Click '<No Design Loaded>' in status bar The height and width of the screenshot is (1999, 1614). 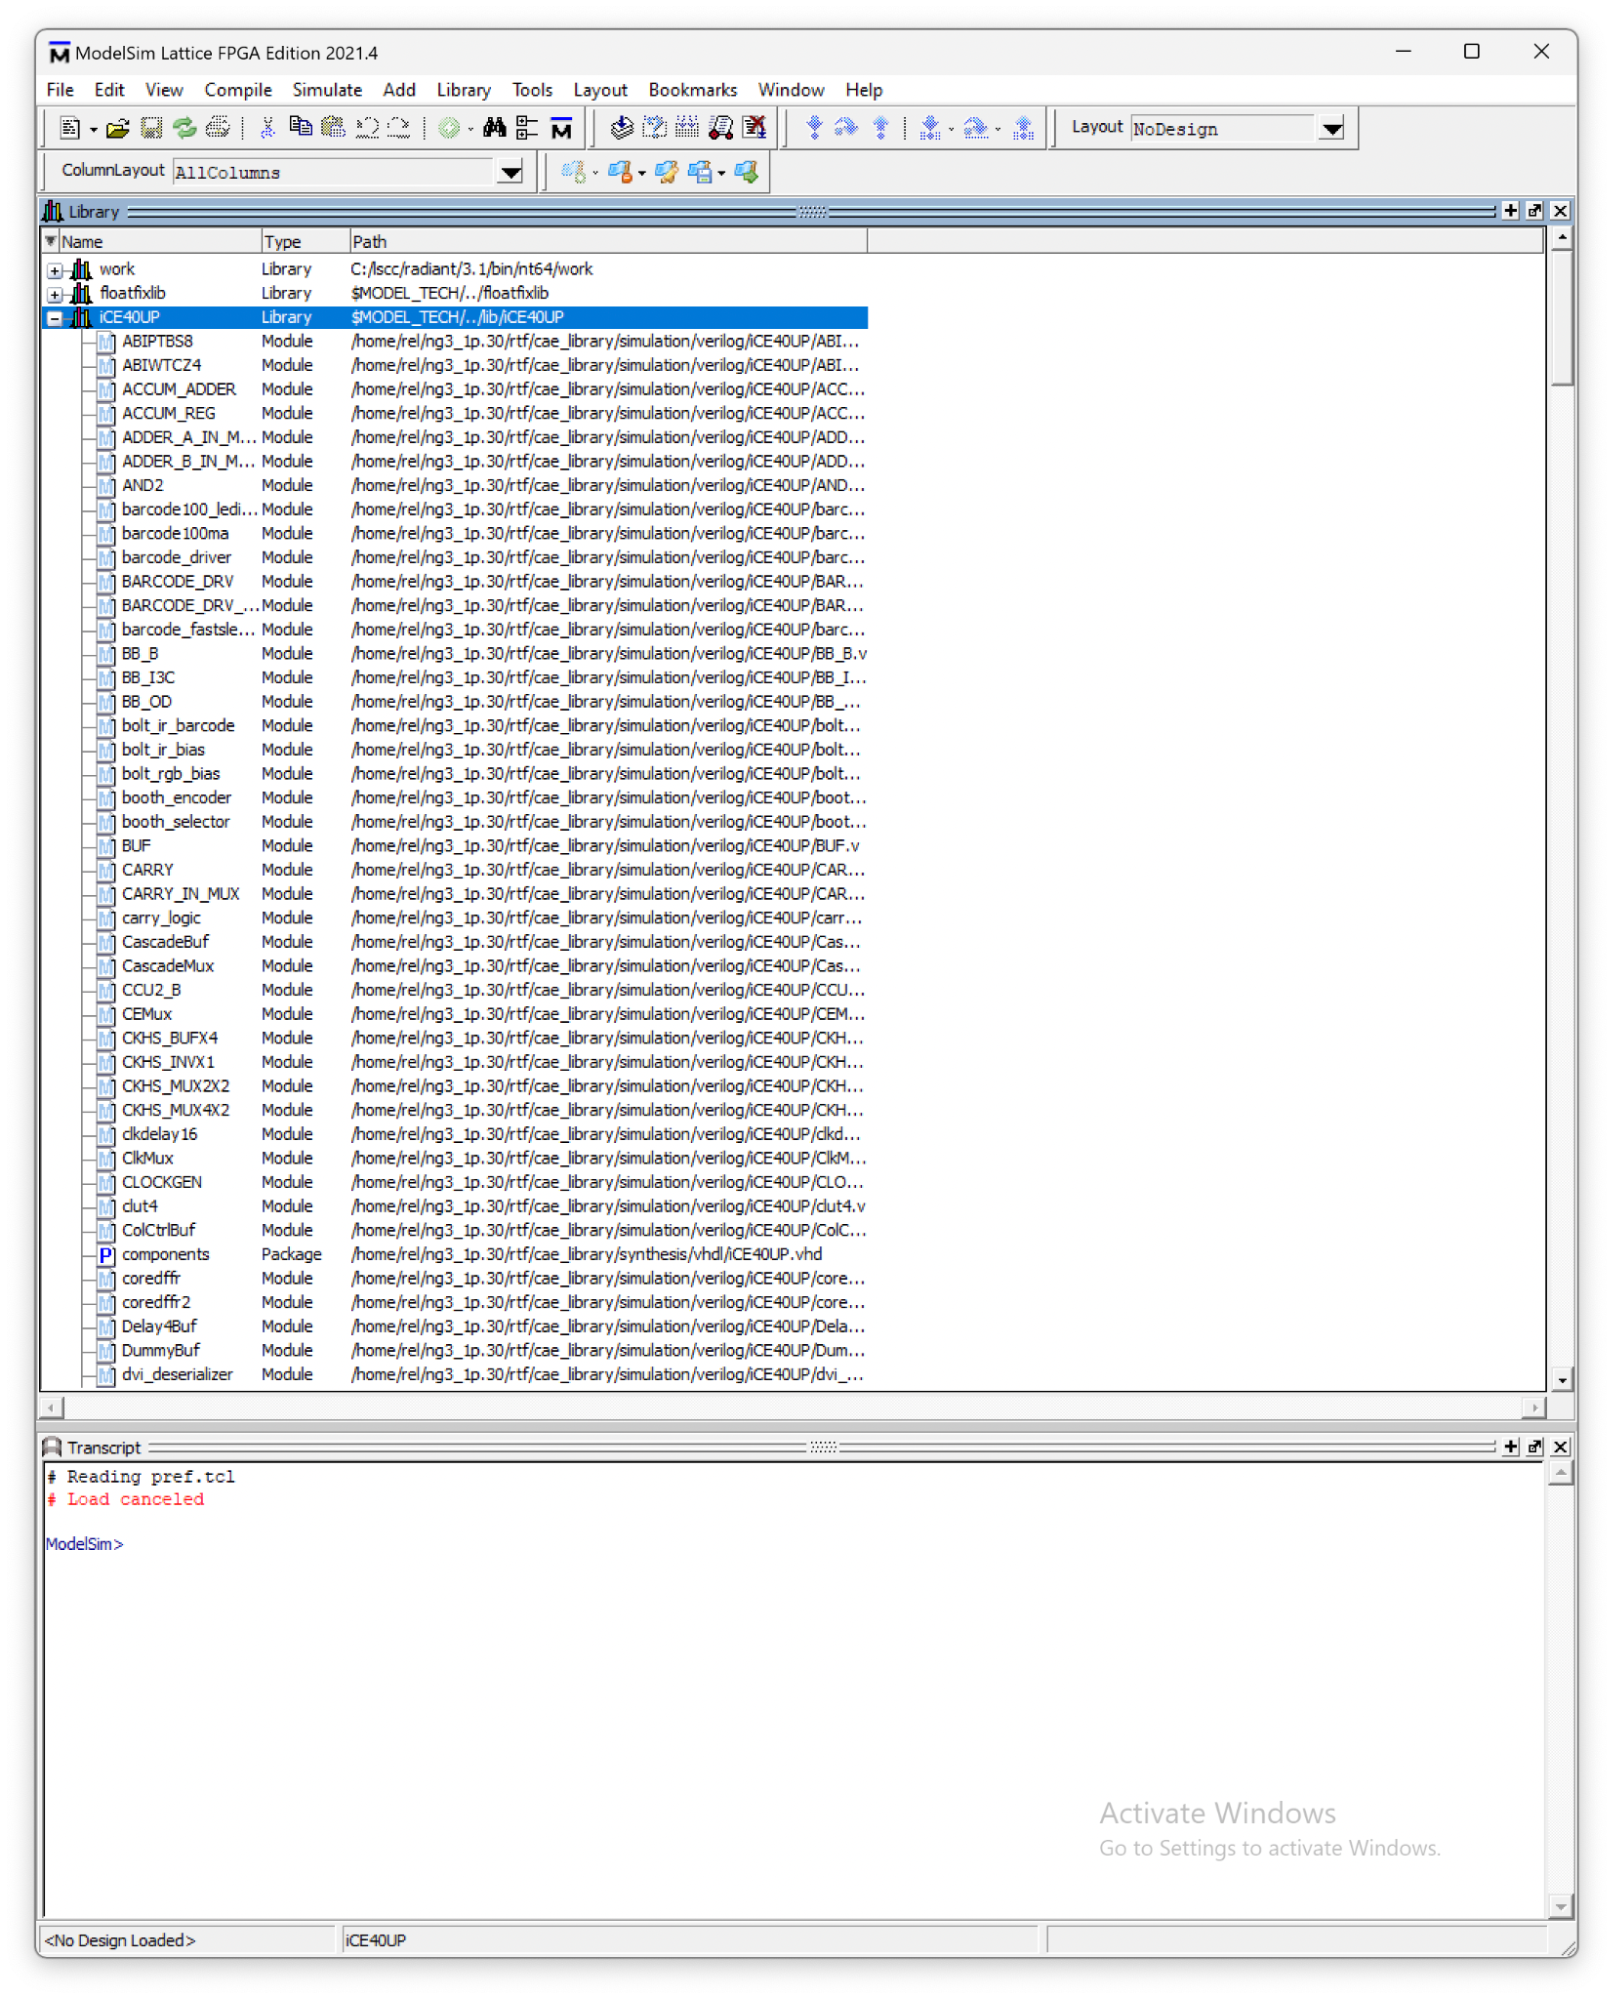(x=120, y=1940)
